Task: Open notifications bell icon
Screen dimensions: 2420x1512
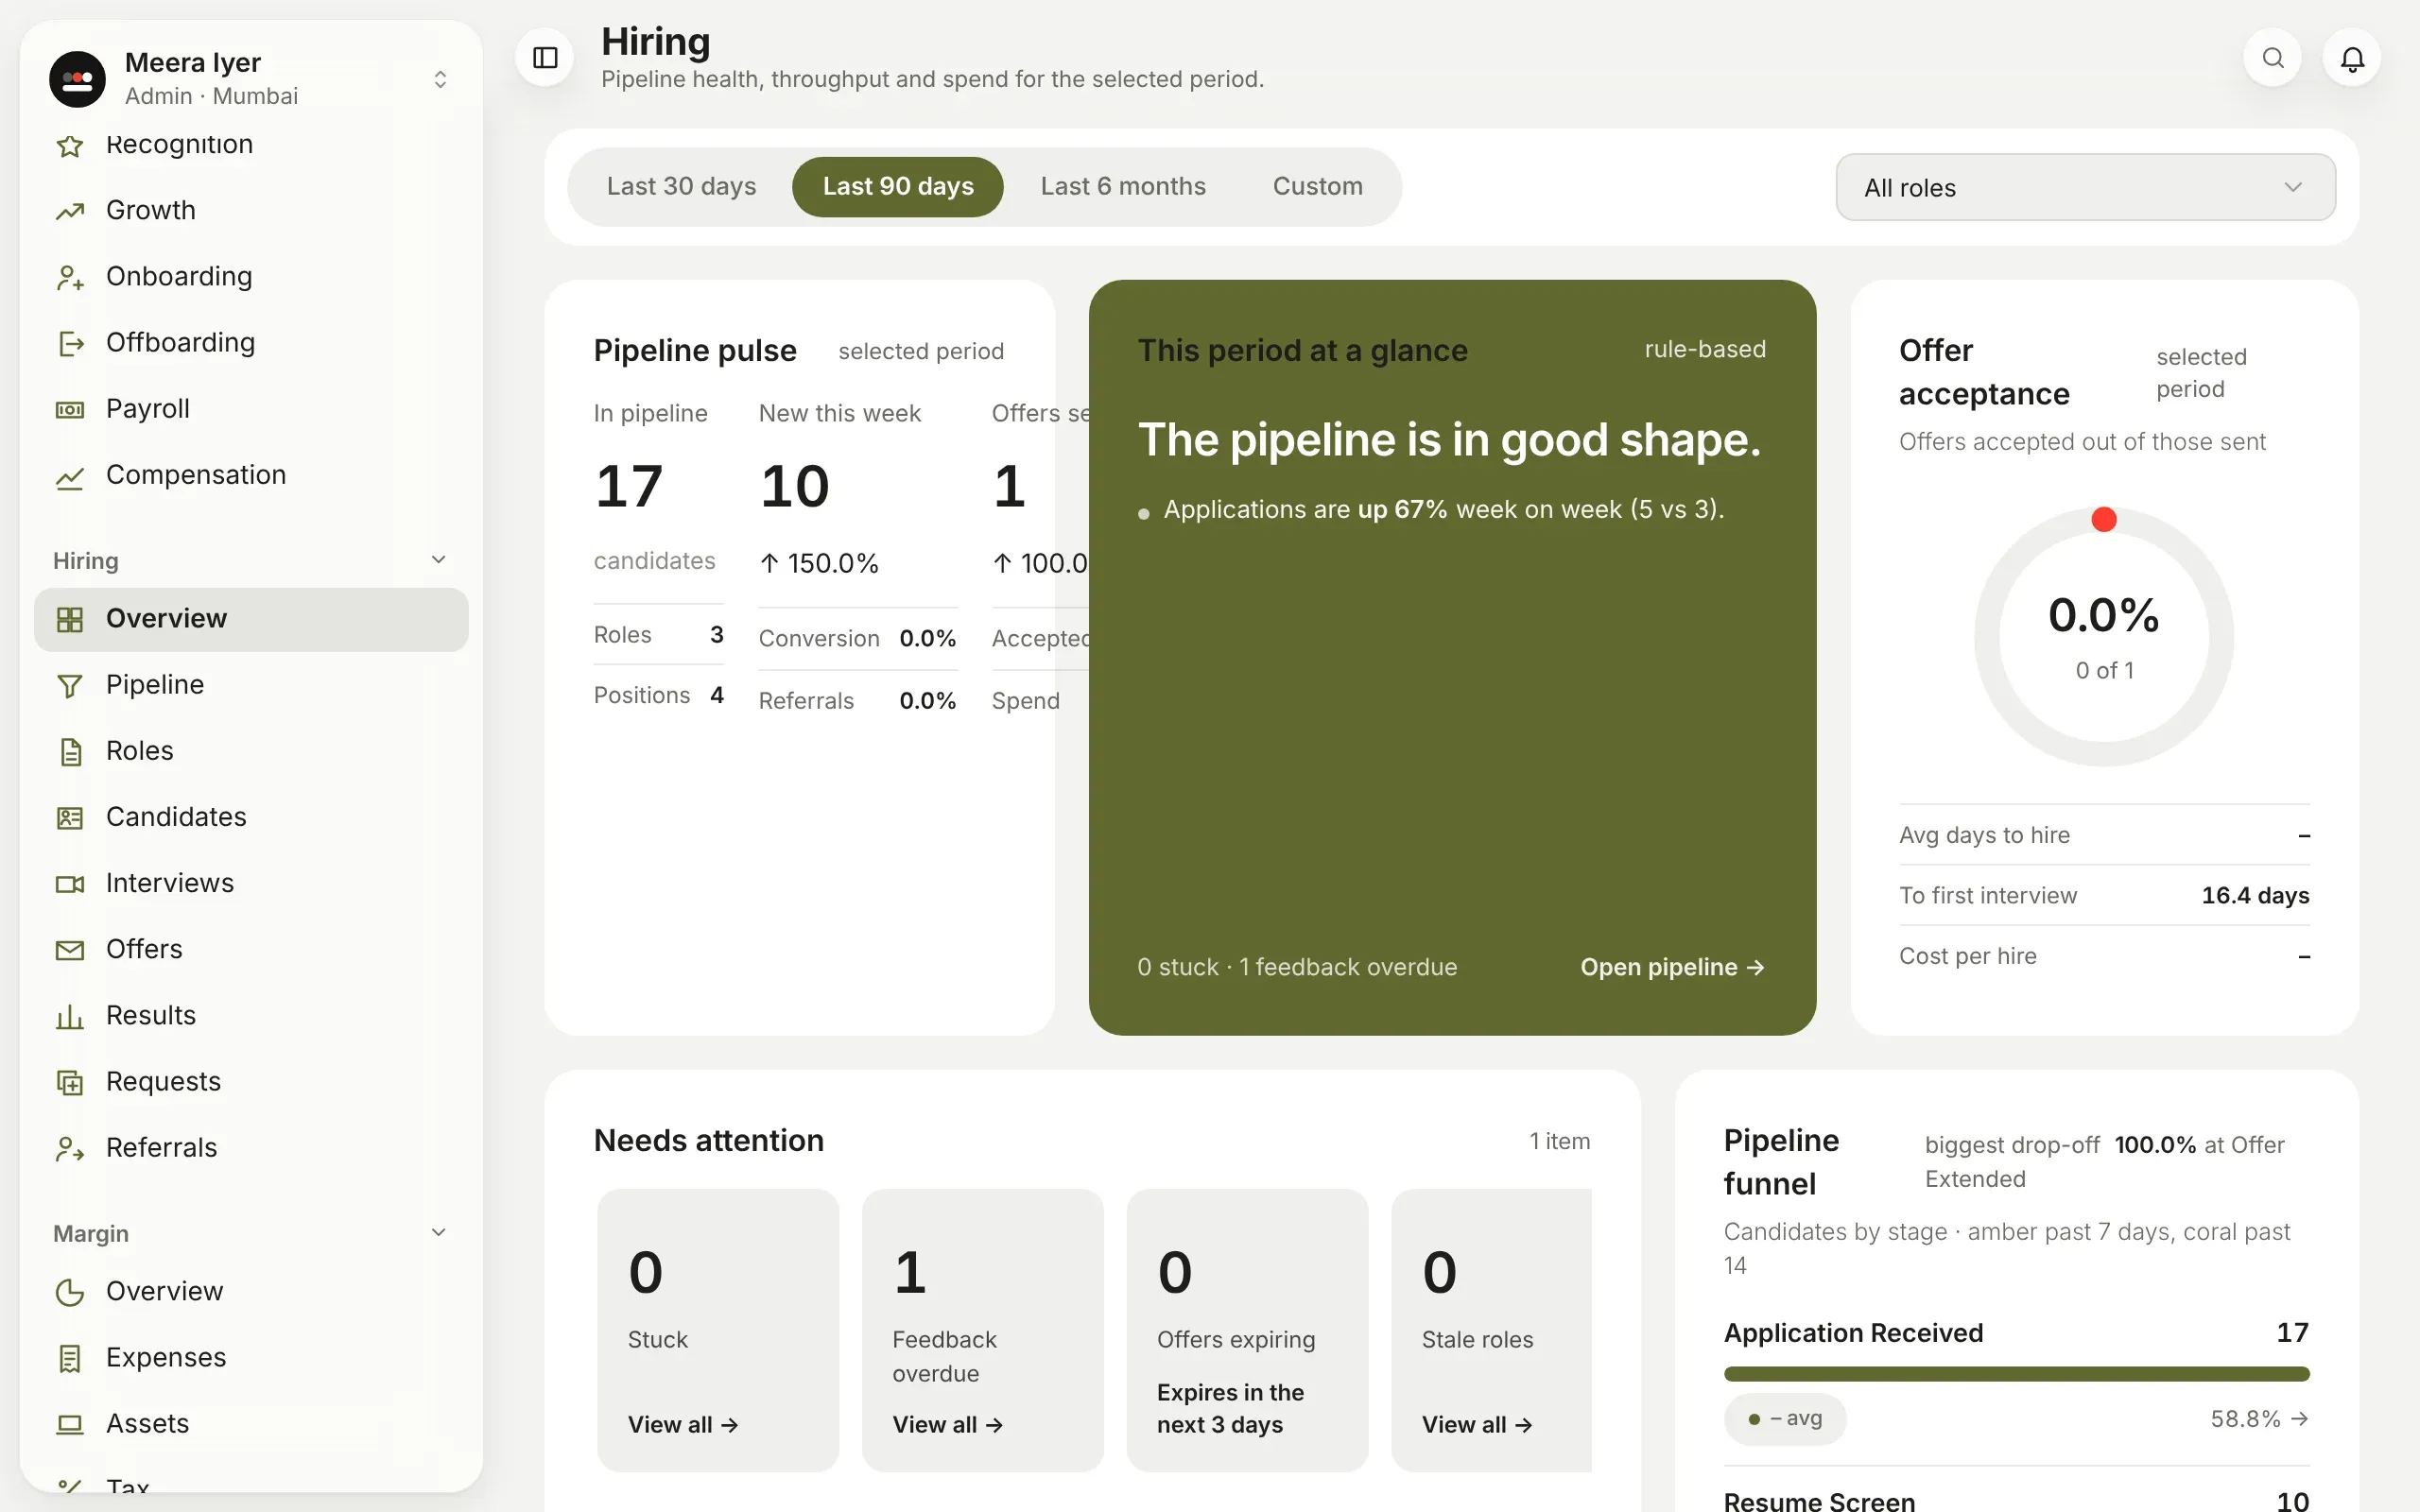Action: coord(2352,58)
